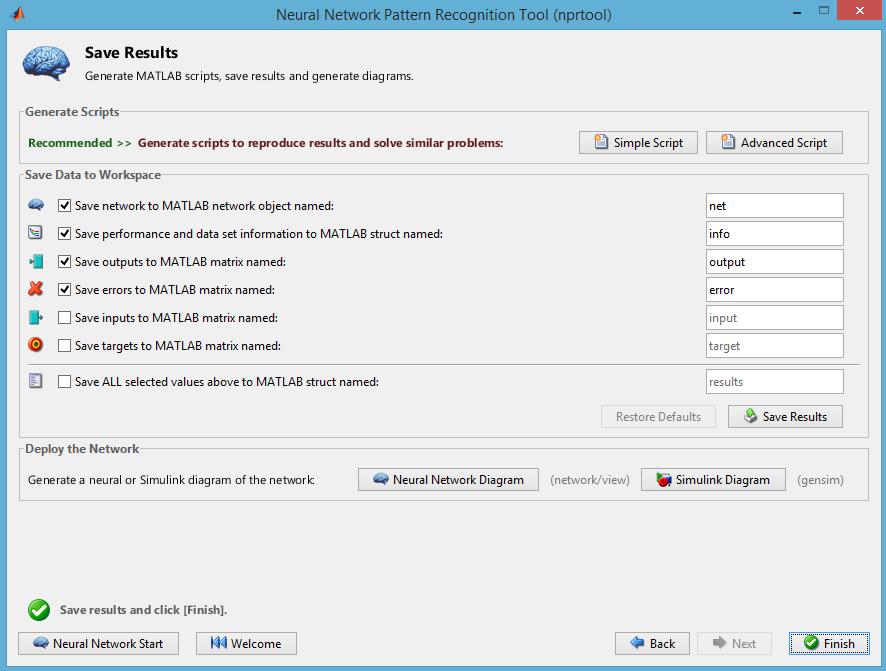Click the 'Generate Scripts' group title

[x=72, y=112]
